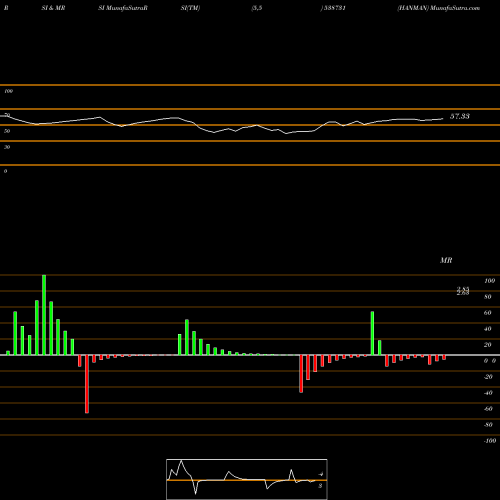Click the tallest green histogram bar
This screenshot has width=500, height=500.
click(44, 315)
